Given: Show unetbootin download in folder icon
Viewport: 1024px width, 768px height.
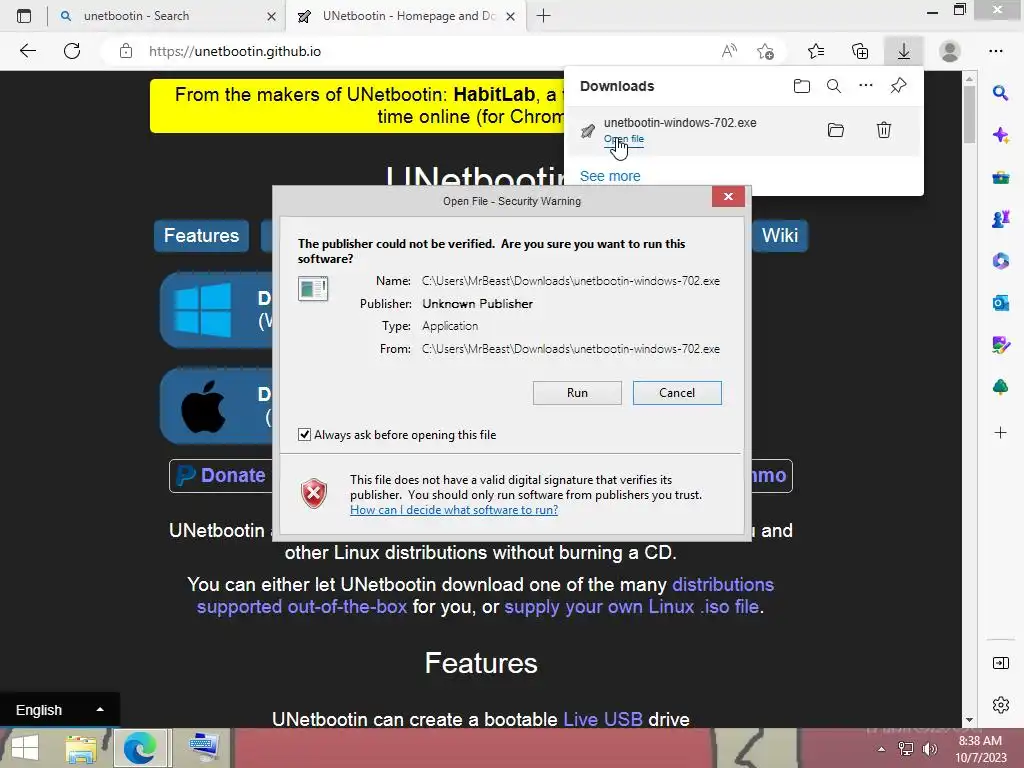Looking at the screenshot, I should click(x=836, y=130).
